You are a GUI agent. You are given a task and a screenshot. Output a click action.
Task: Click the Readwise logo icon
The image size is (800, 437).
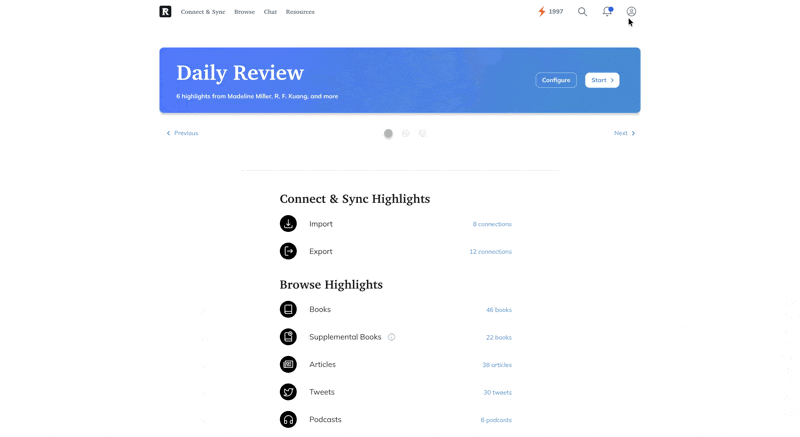[x=165, y=12]
